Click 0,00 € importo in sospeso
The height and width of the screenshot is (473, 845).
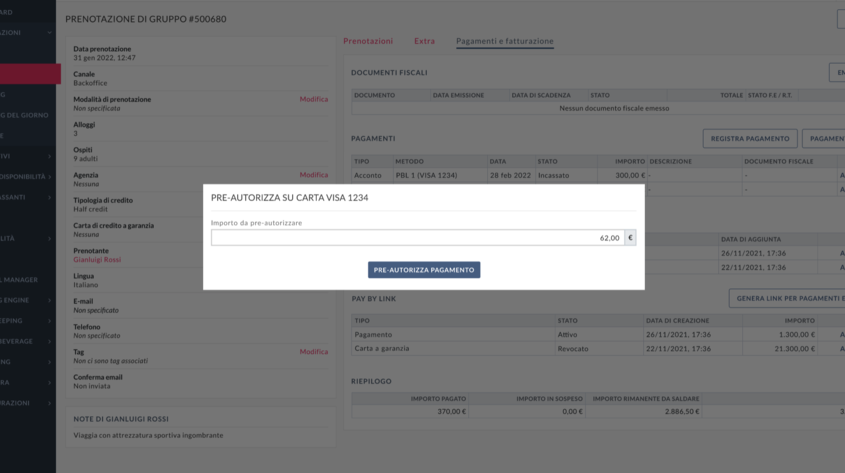(572, 412)
